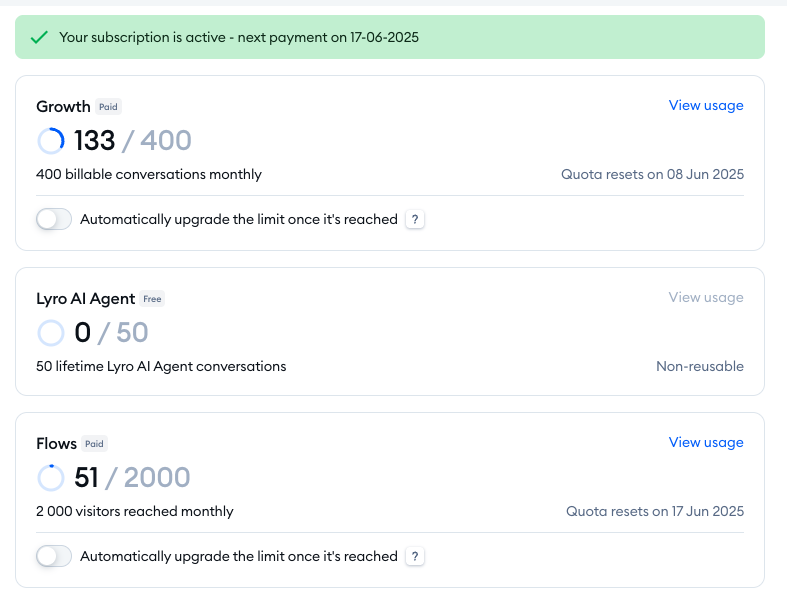Click the 'Non-reusable' label
Screen dimensions: 787x607
[x=700, y=367]
